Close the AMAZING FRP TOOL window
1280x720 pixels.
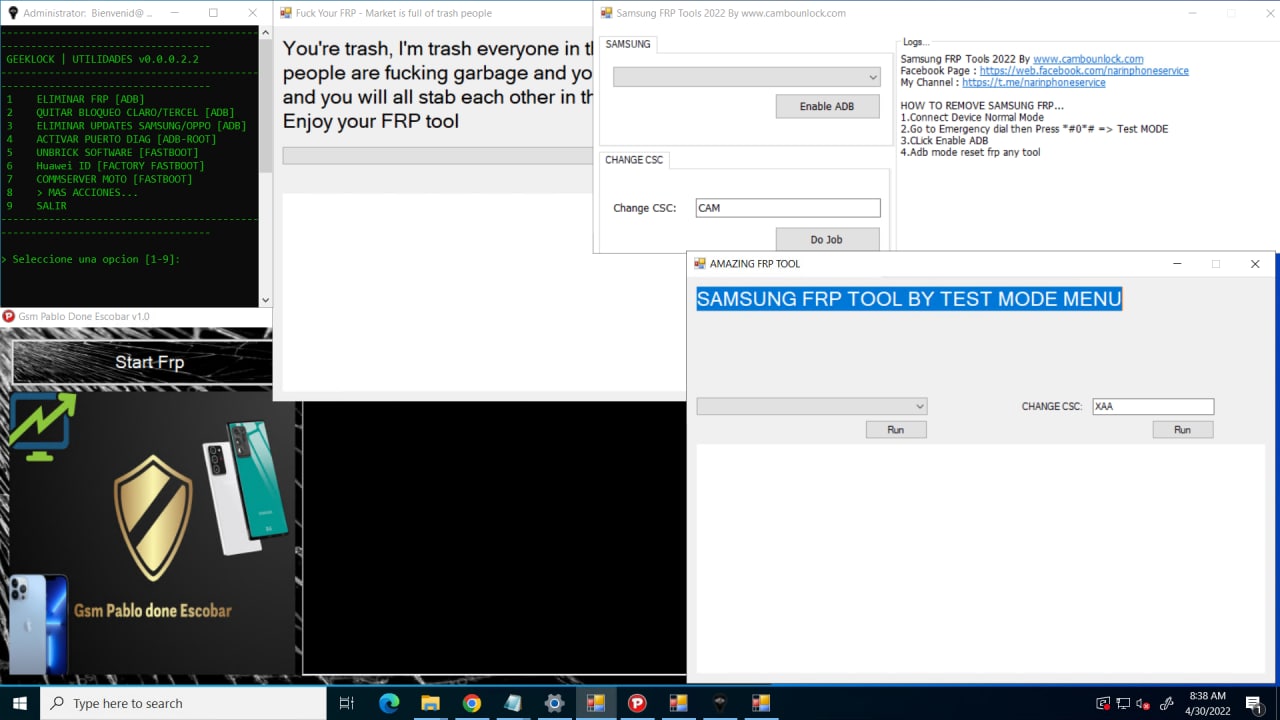(1255, 264)
